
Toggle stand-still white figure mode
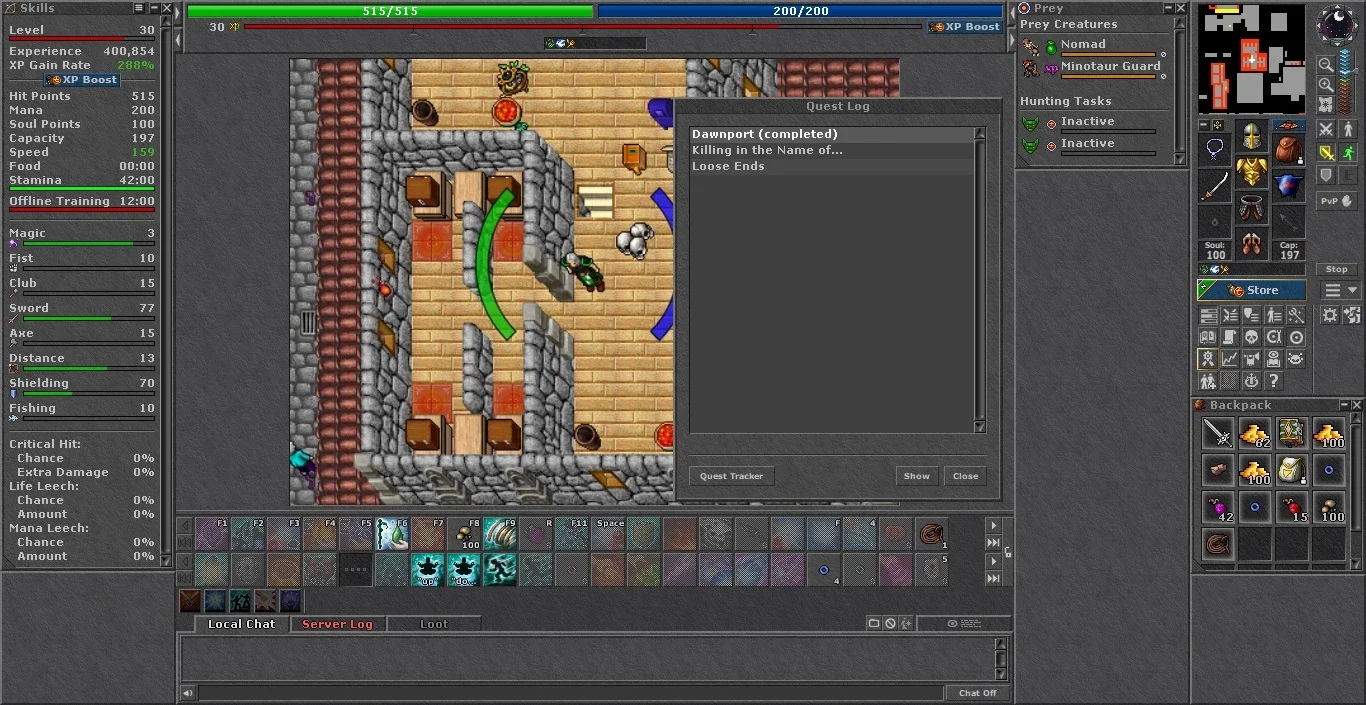1348,129
